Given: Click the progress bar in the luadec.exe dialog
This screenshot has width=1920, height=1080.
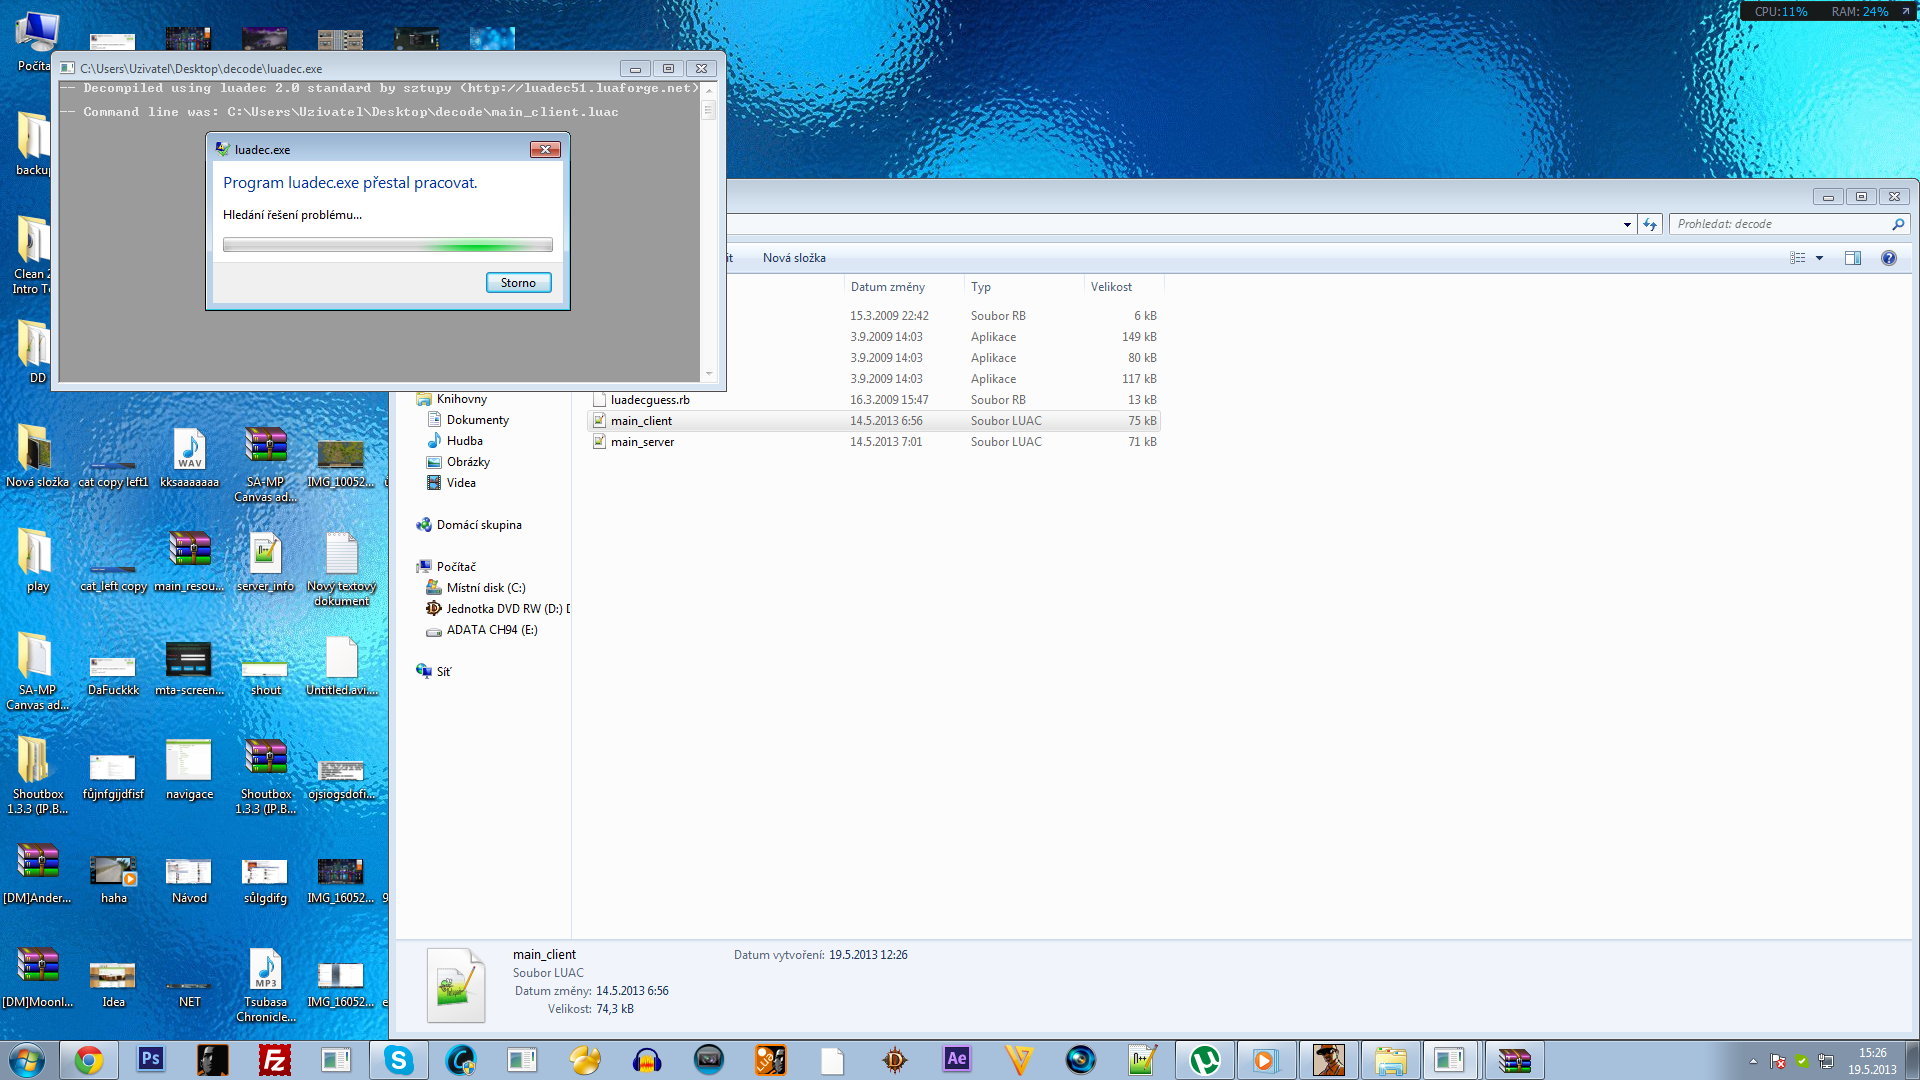Looking at the screenshot, I should (387, 245).
